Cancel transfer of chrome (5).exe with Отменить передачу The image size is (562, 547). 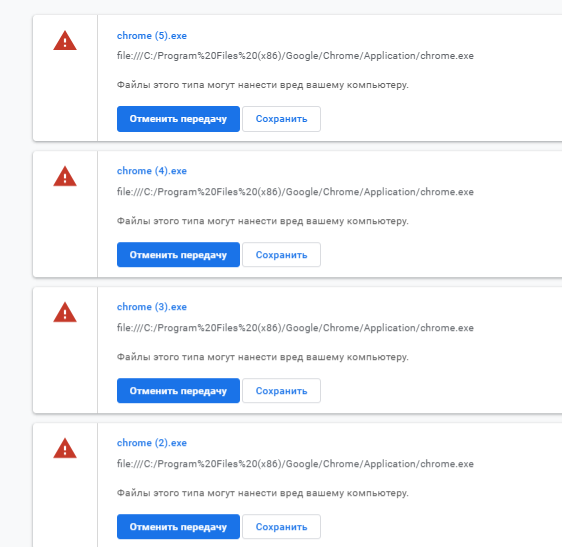178,119
